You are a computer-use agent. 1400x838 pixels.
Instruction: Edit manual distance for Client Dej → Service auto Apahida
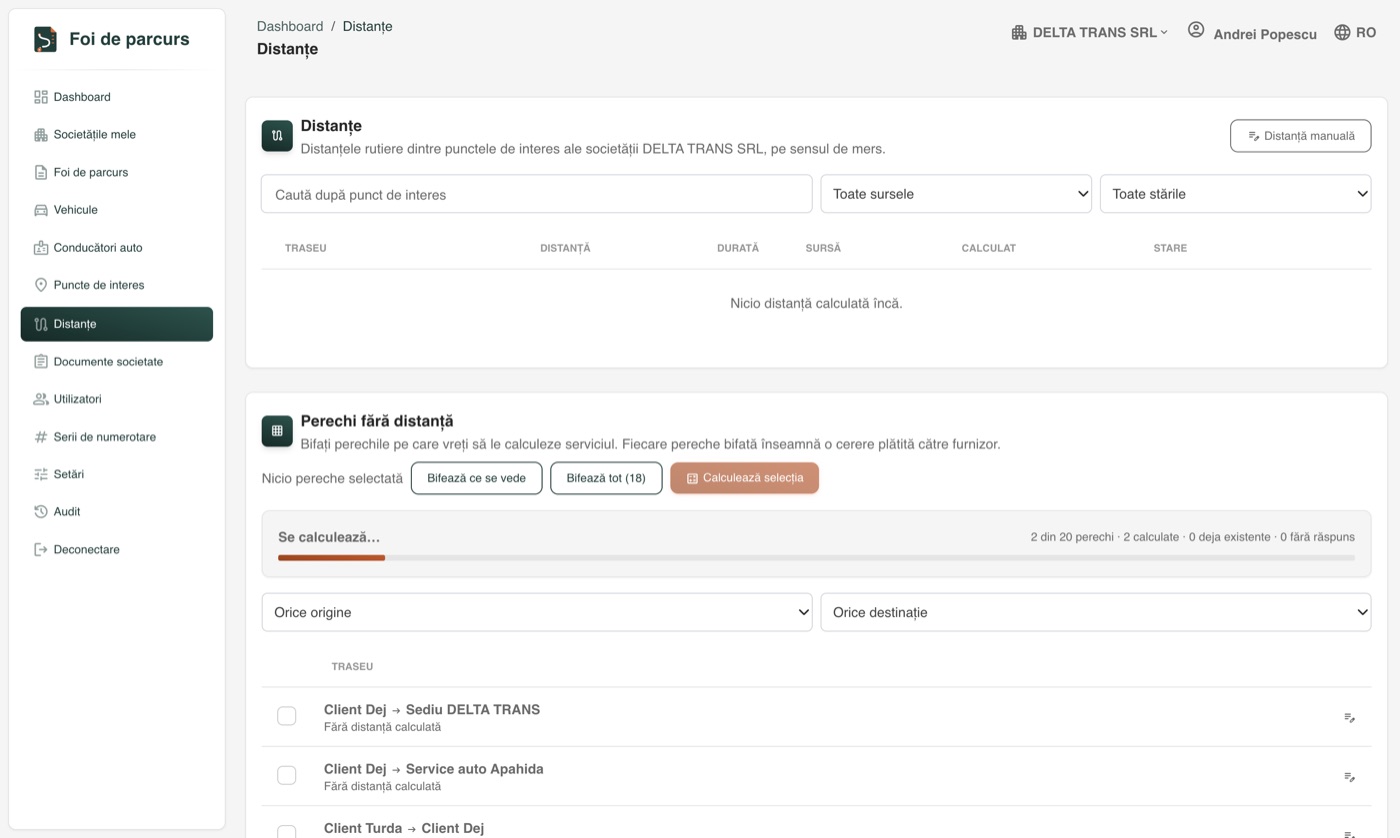(x=1349, y=777)
